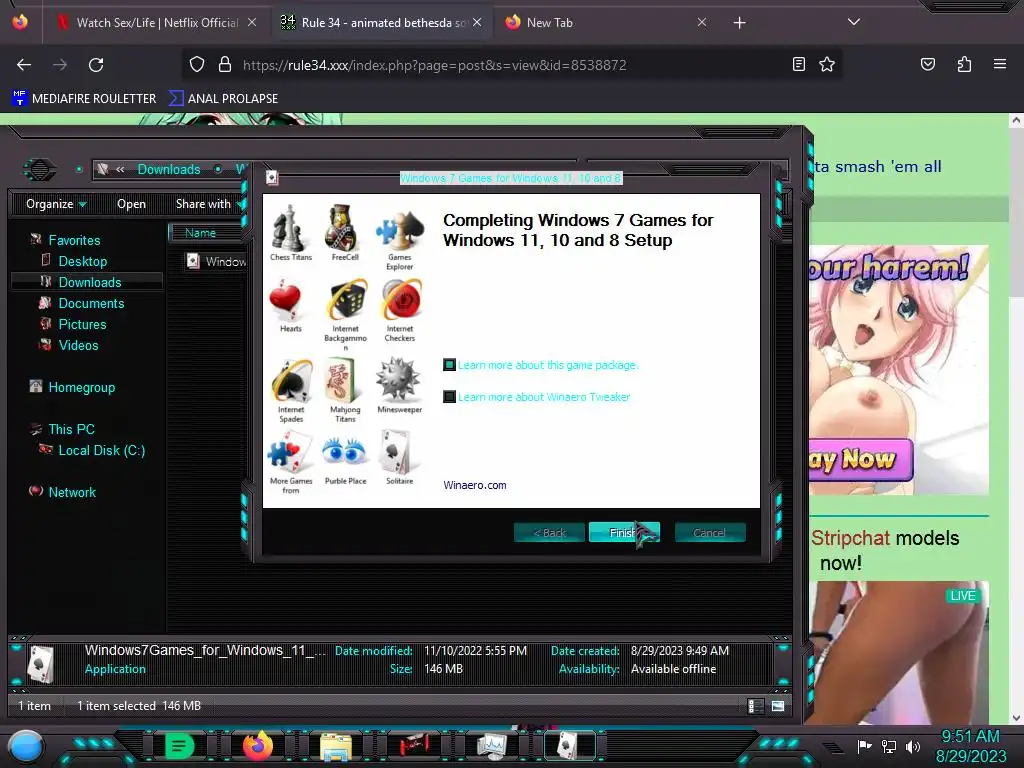The height and width of the screenshot is (768, 1024).
Task: Open the Share with dropdown in Explorer
Action: point(208,204)
